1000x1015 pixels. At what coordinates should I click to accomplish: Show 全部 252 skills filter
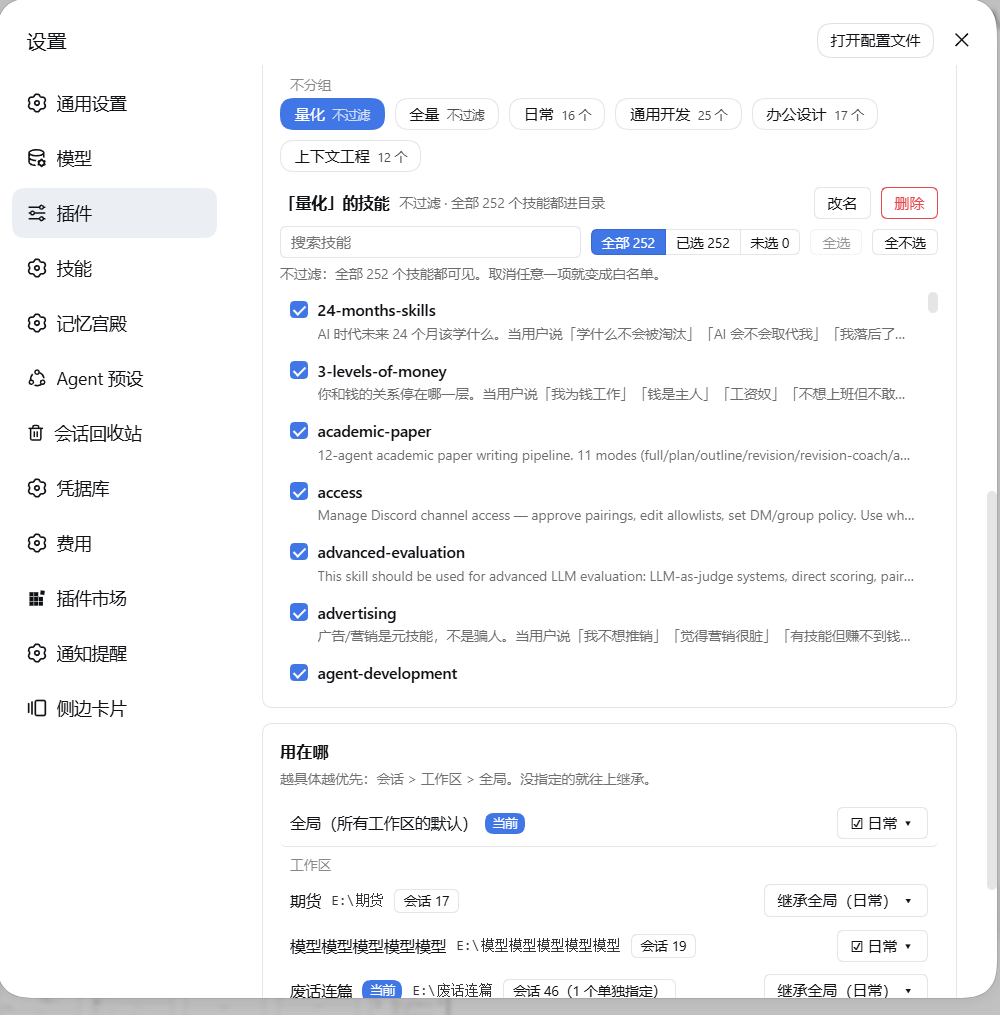(628, 243)
